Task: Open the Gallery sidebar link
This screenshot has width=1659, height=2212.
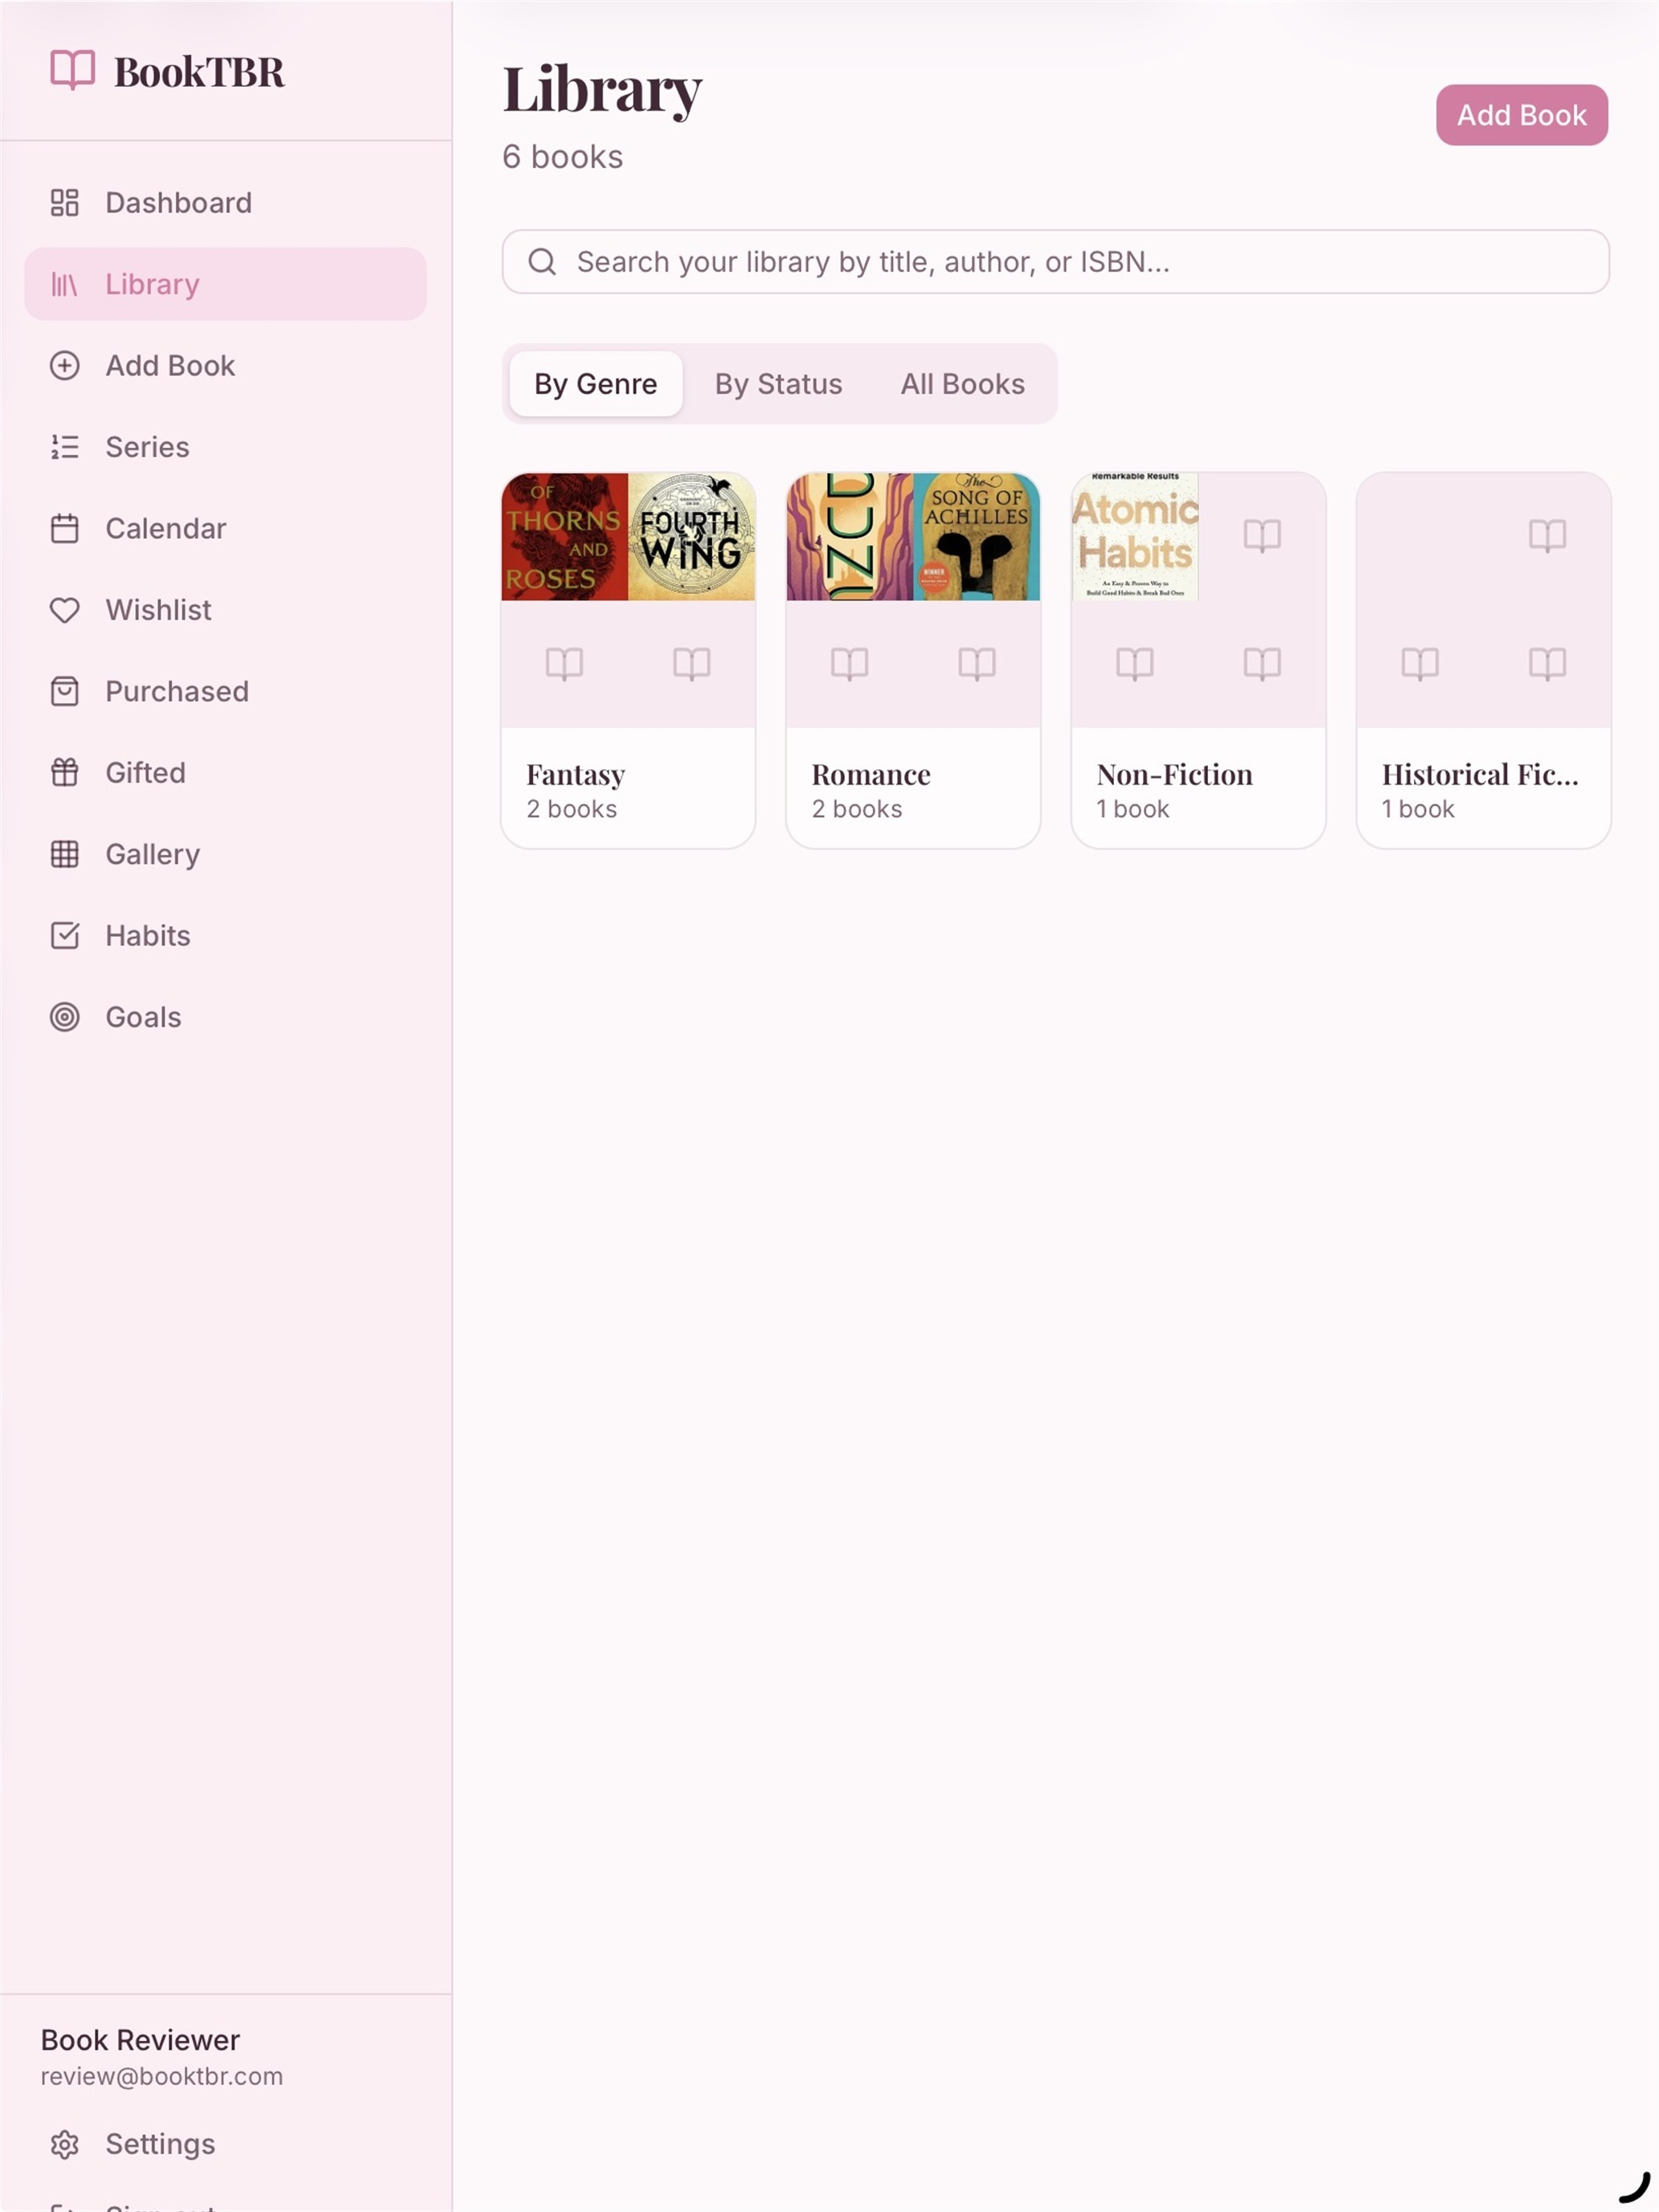Action: point(225,855)
